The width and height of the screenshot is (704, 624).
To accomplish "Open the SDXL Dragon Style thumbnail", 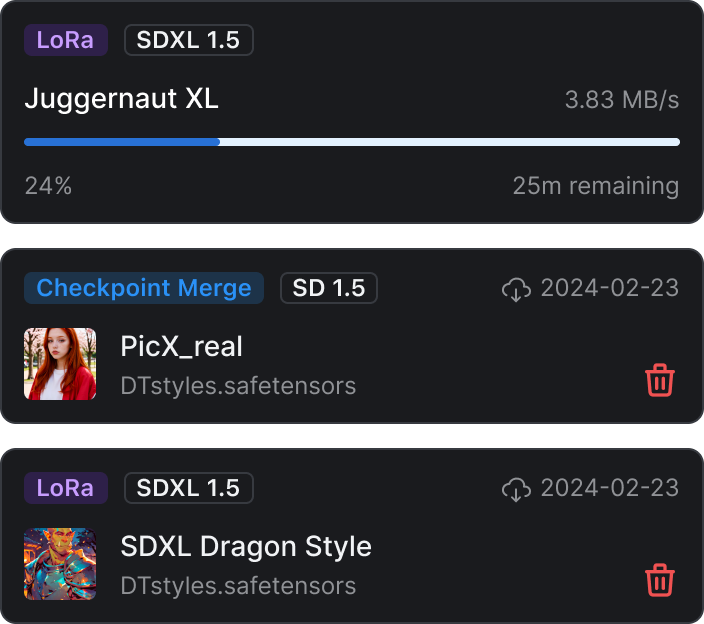I will pos(60,564).
